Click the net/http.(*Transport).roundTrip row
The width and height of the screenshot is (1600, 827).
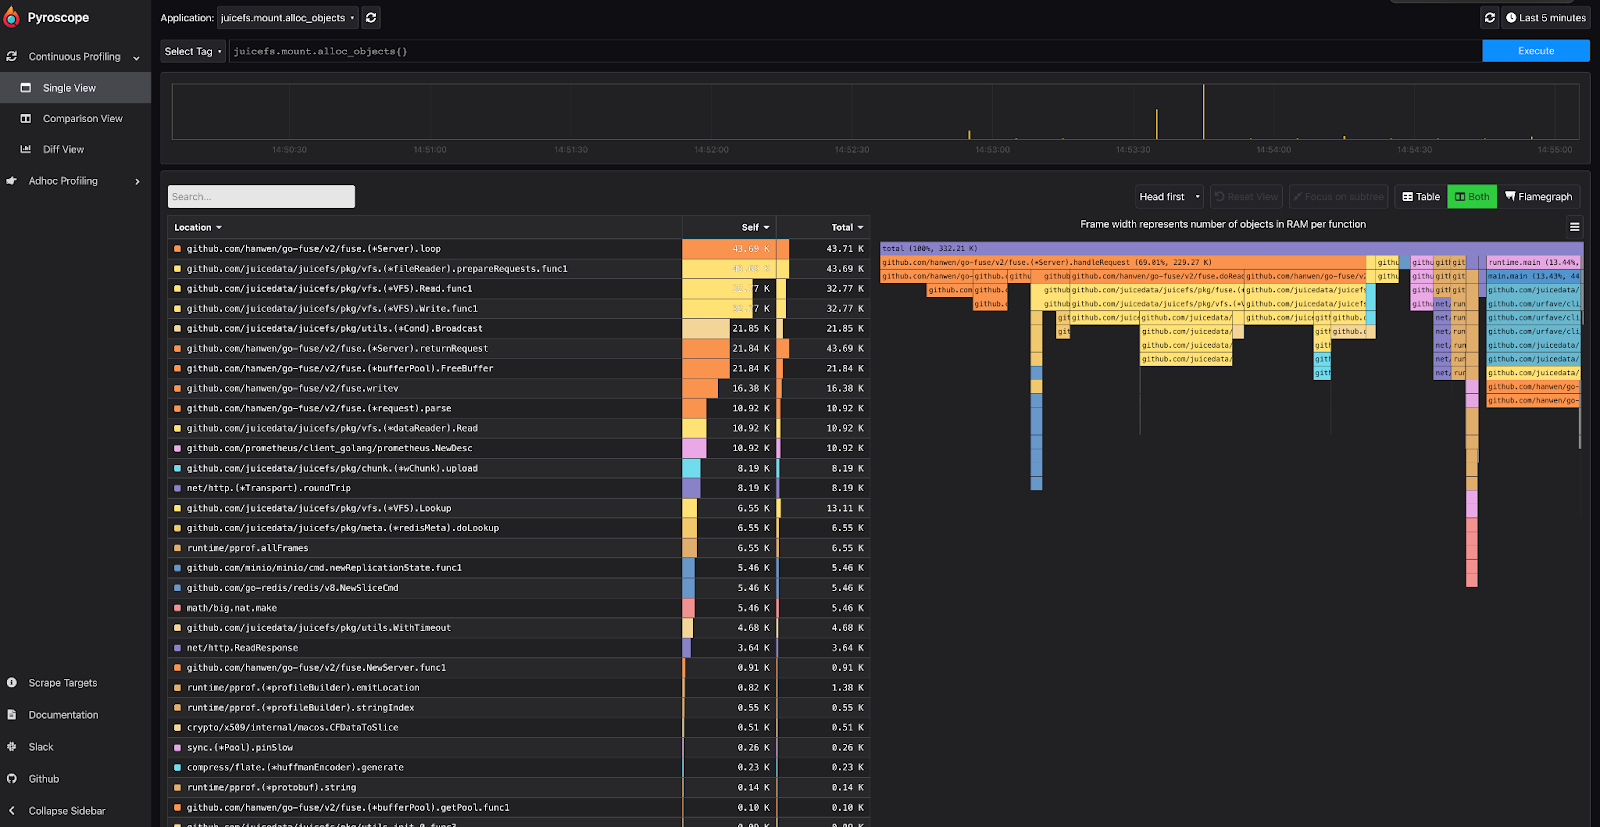coord(519,488)
